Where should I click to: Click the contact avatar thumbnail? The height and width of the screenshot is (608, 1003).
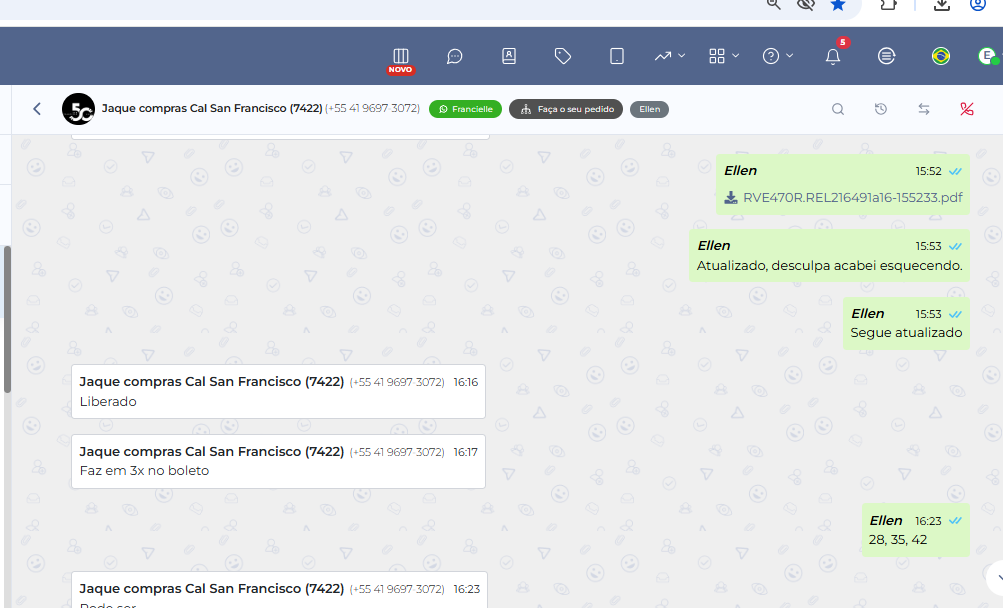coord(78,109)
